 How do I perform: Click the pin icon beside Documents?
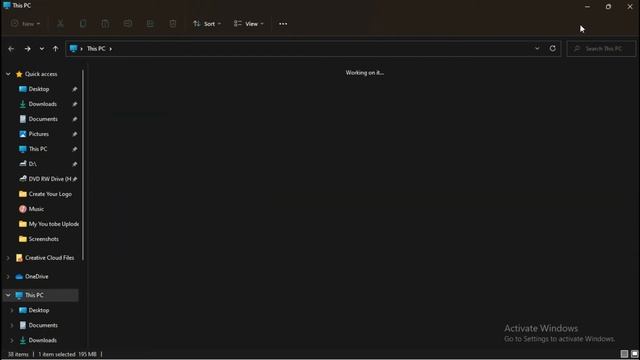(75, 119)
